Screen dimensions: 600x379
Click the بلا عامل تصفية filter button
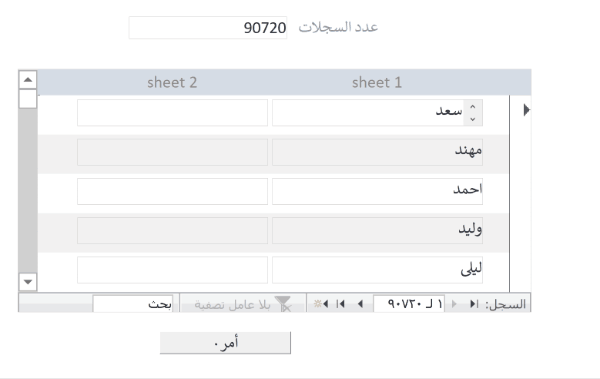[243, 304]
